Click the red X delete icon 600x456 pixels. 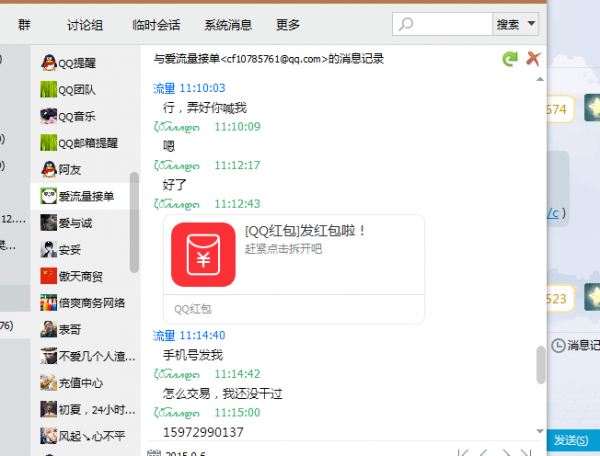point(533,59)
